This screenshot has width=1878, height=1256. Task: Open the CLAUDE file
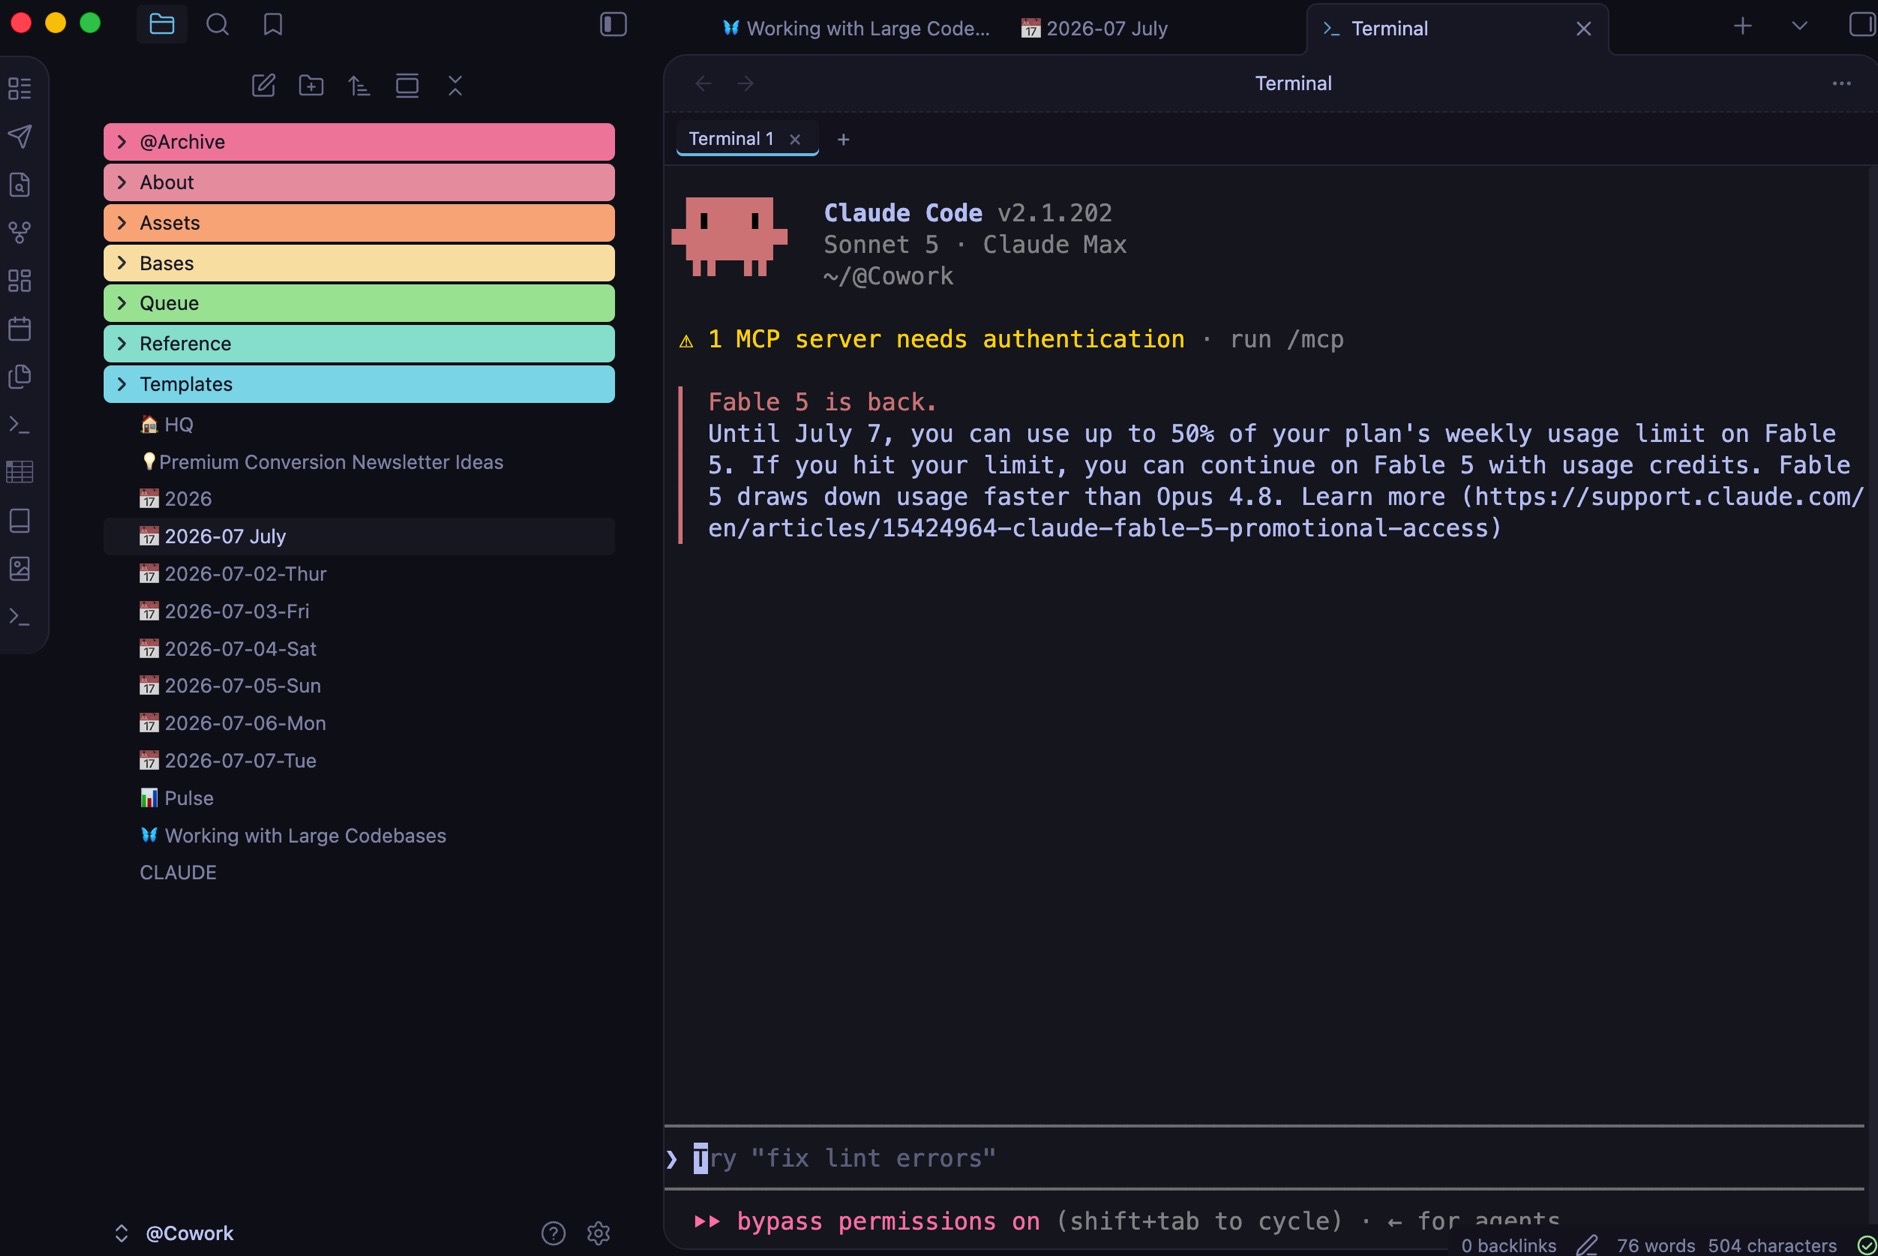pos(359,872)
